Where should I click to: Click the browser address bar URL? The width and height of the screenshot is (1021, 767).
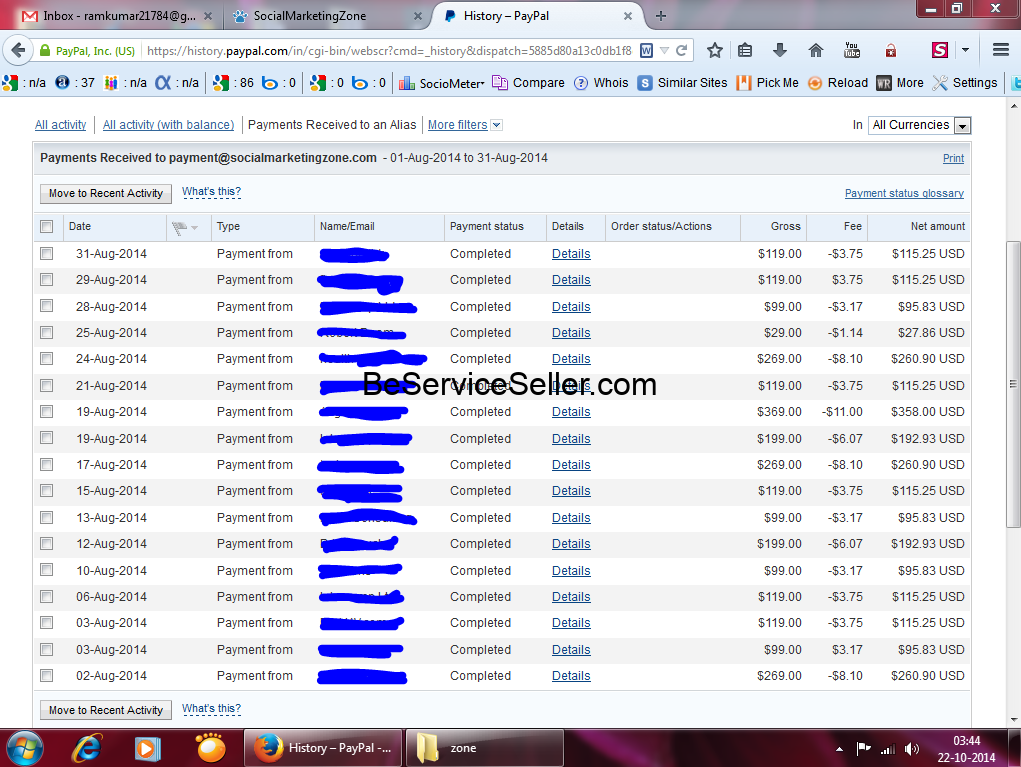(389, 50)
